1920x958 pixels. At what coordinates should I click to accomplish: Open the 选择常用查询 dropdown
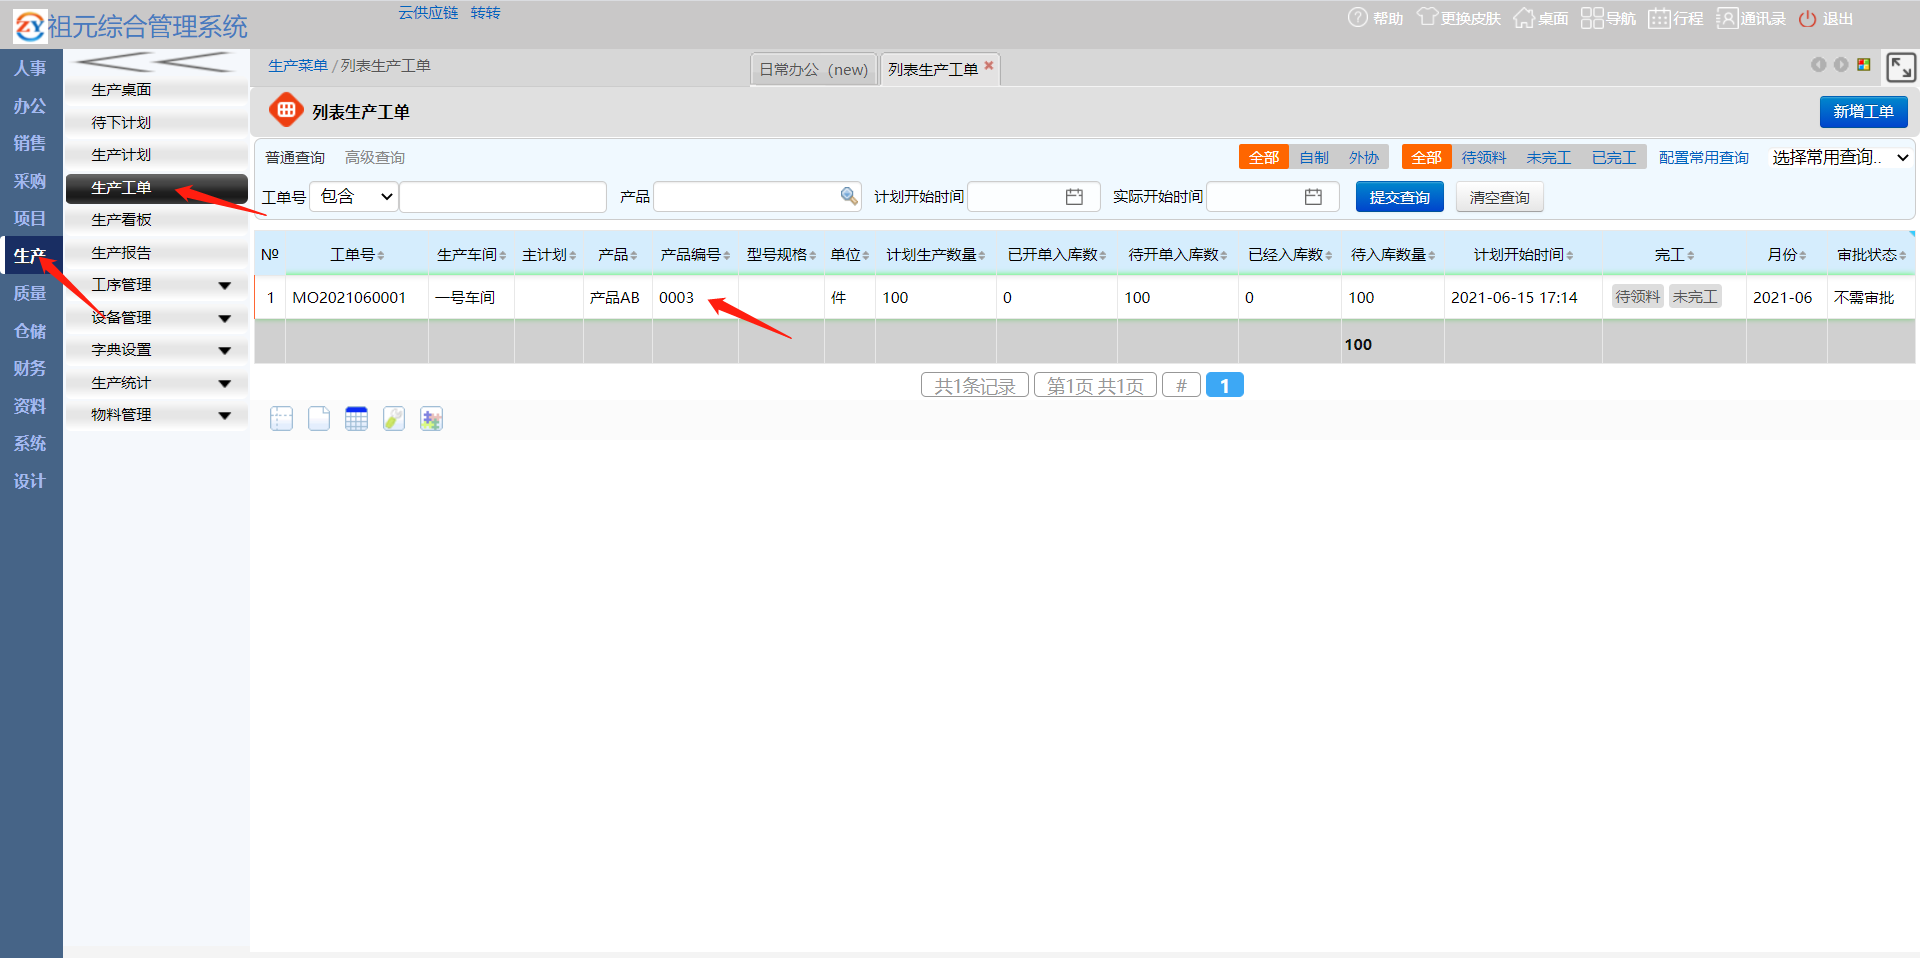tap(1839, 157)
